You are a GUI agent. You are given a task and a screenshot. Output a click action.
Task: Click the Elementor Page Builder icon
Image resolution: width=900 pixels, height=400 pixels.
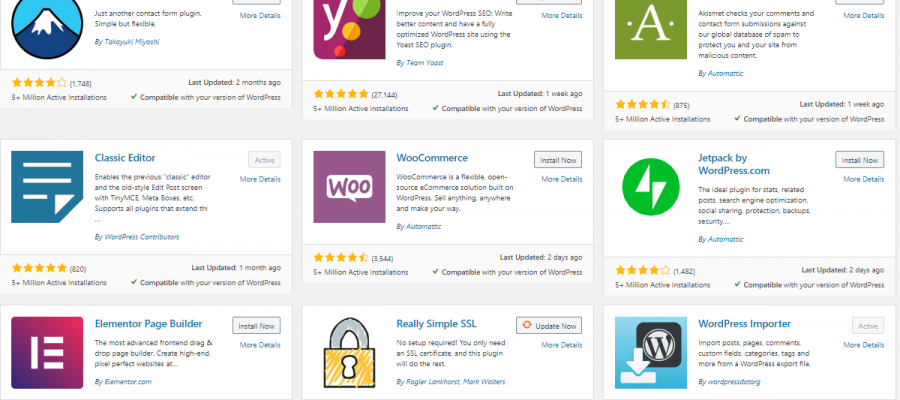pyautogui.click(x=46, y=357)
